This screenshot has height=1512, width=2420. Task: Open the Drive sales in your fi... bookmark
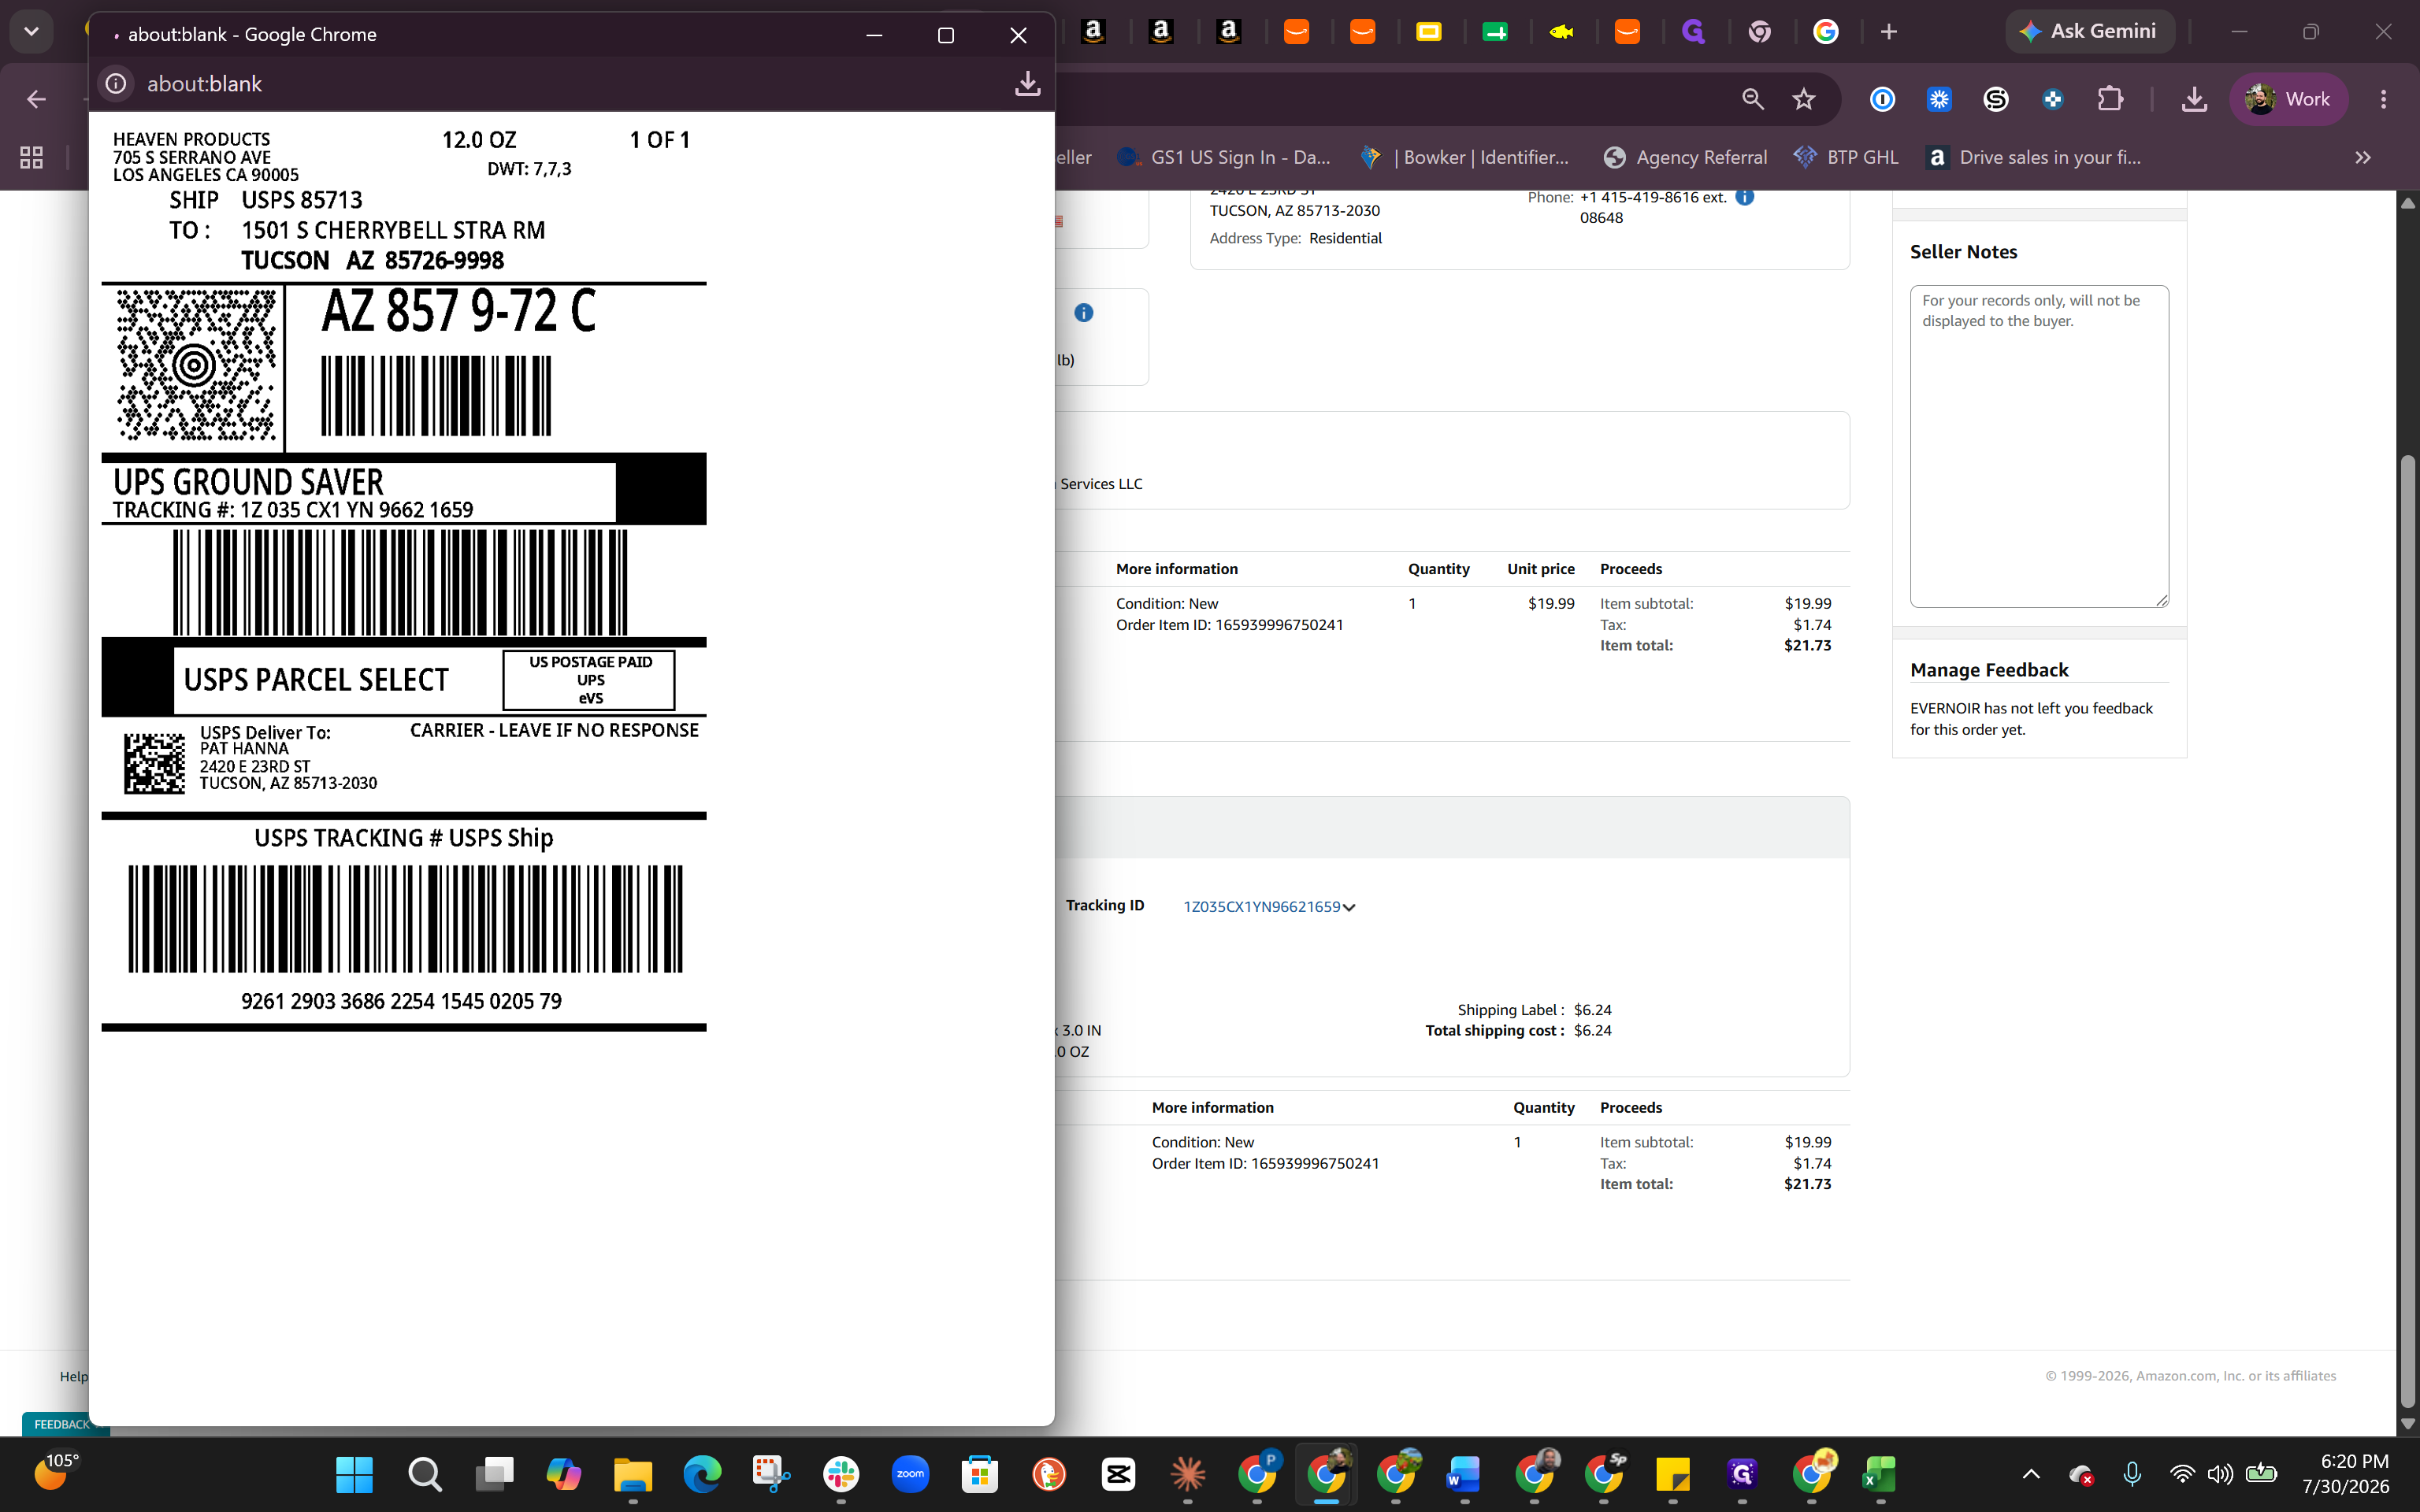2034,157
